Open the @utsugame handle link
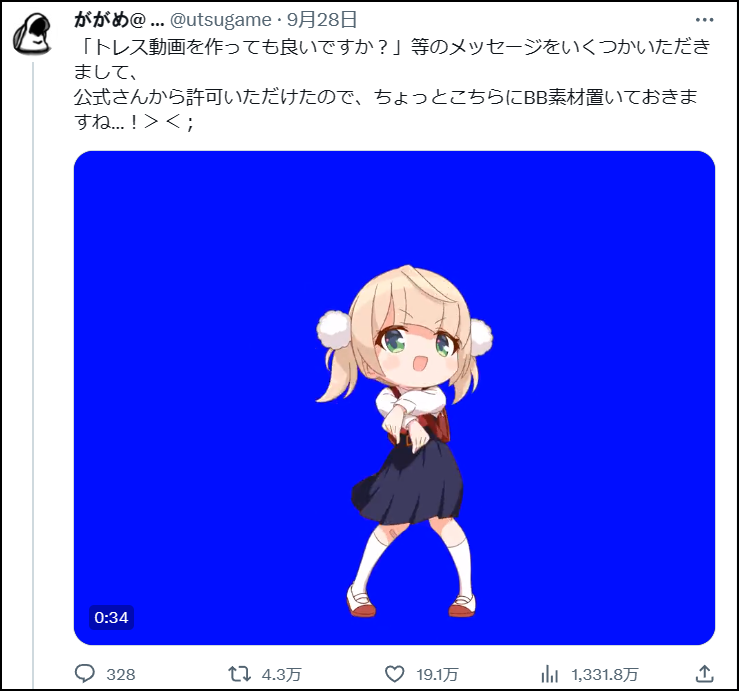 tap(220, 20)
